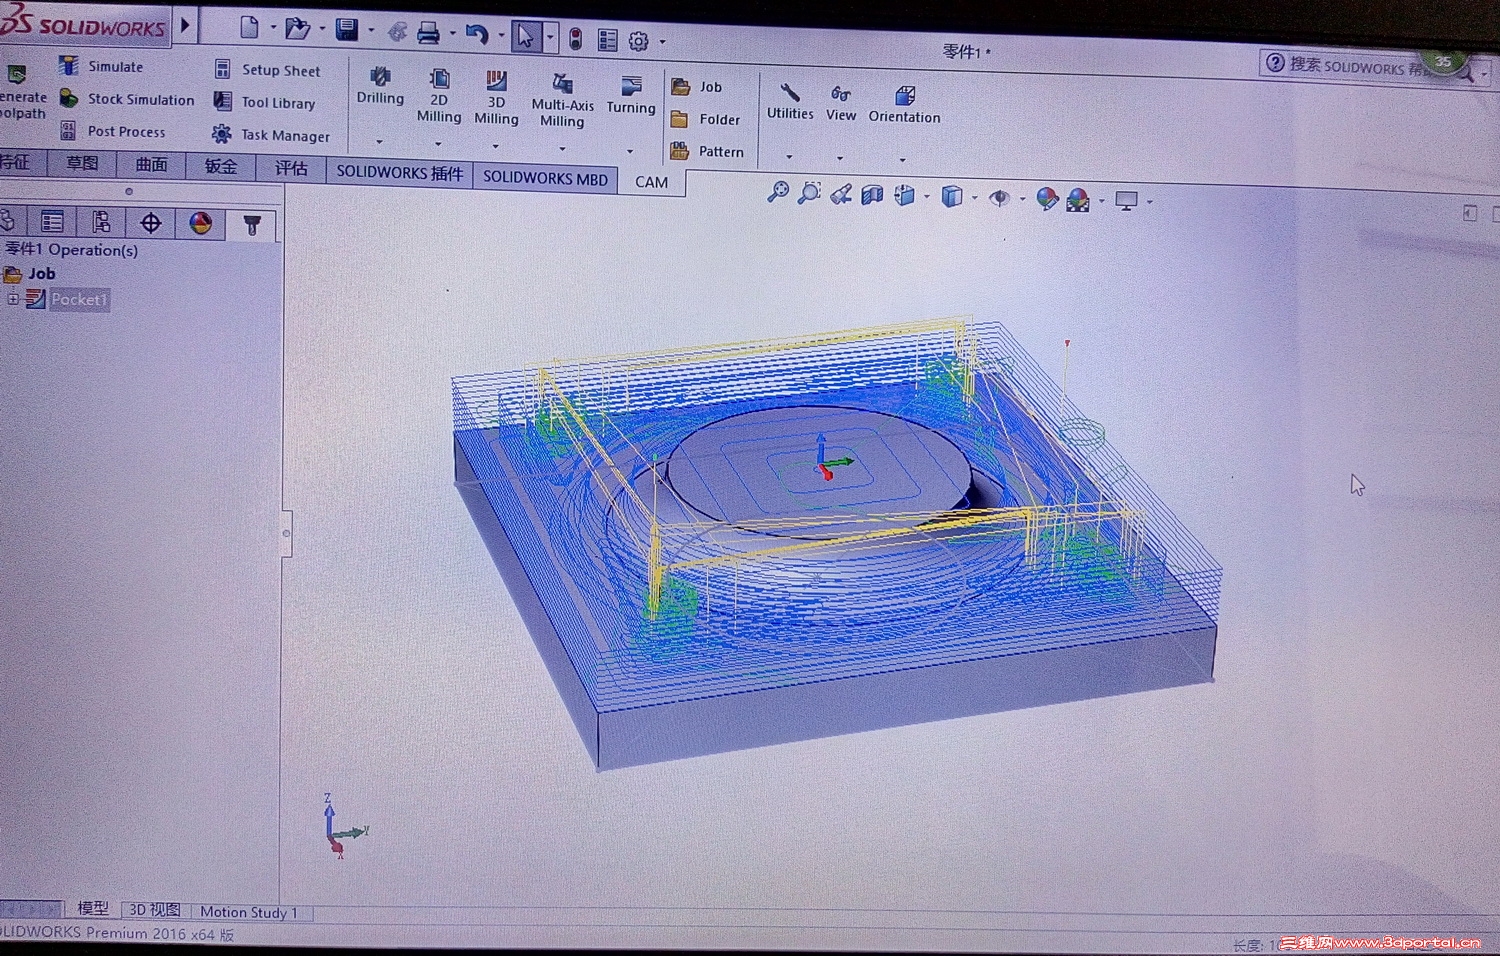Choose the Turning operation

[x=631, y=96]
